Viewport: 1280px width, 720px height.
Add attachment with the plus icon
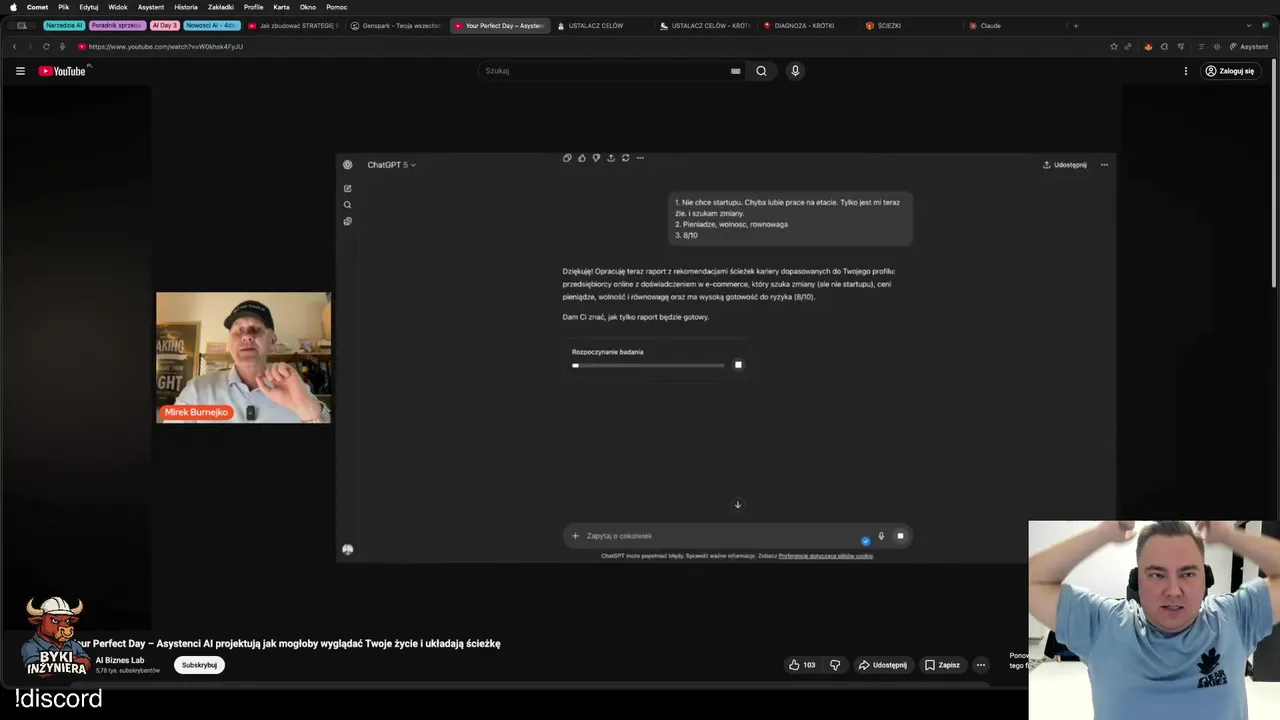[575, 536]
